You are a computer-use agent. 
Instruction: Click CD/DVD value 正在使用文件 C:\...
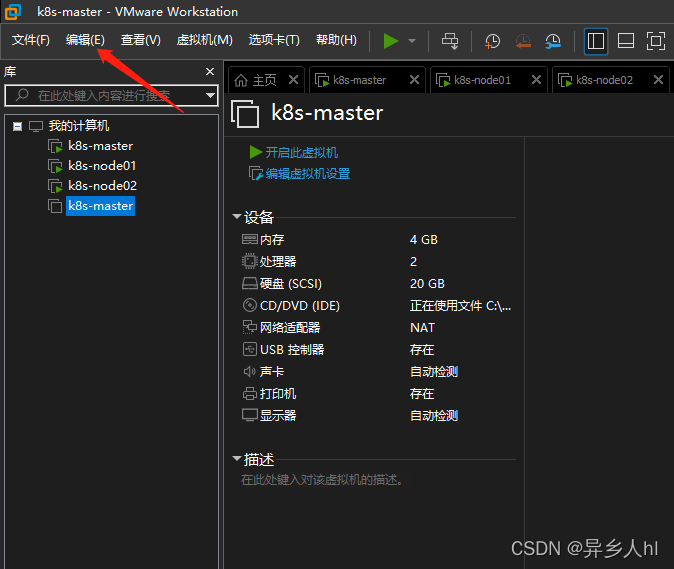460,306
